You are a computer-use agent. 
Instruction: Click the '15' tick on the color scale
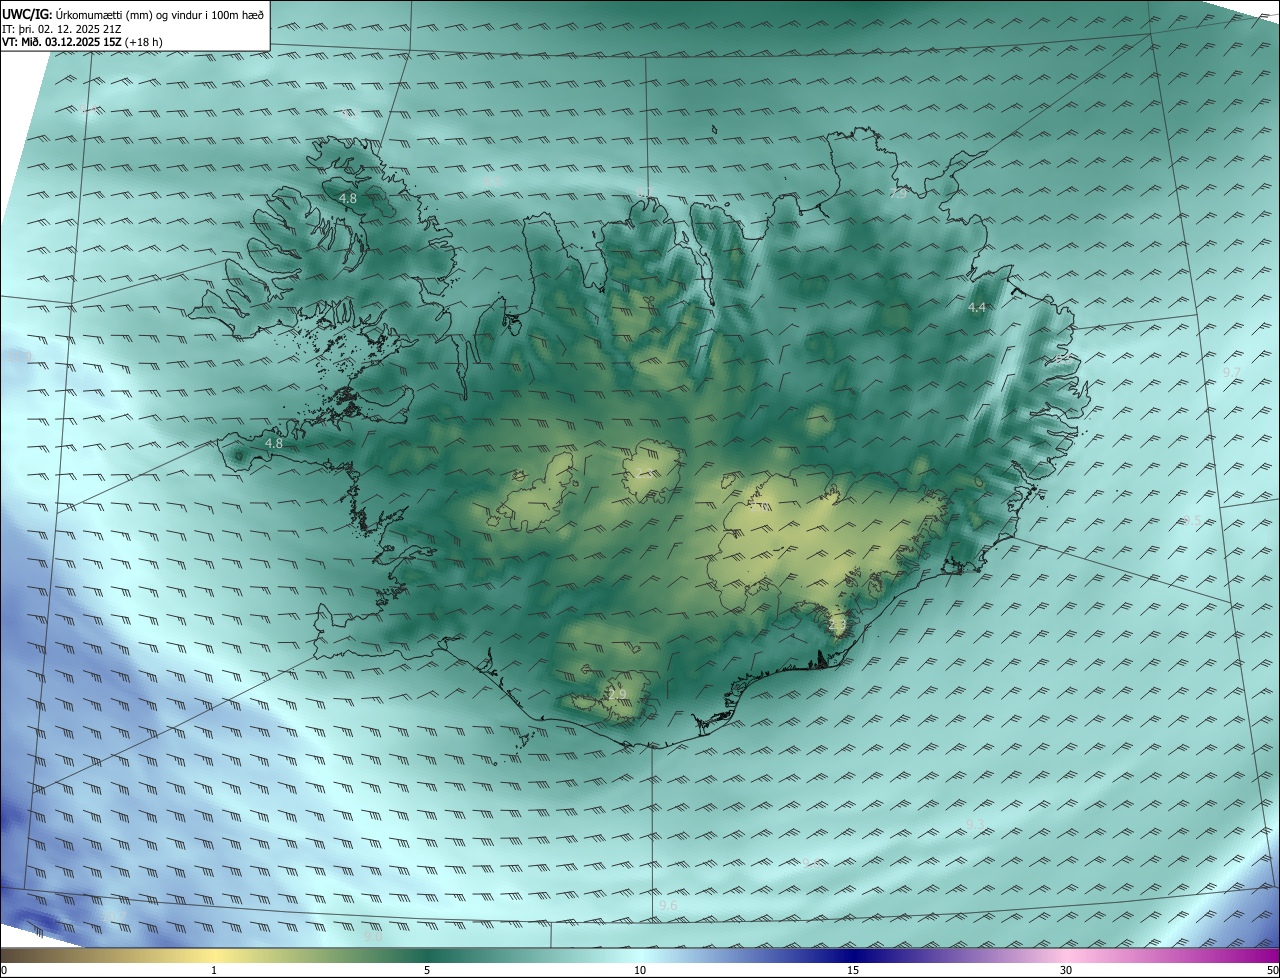point(853,970)
